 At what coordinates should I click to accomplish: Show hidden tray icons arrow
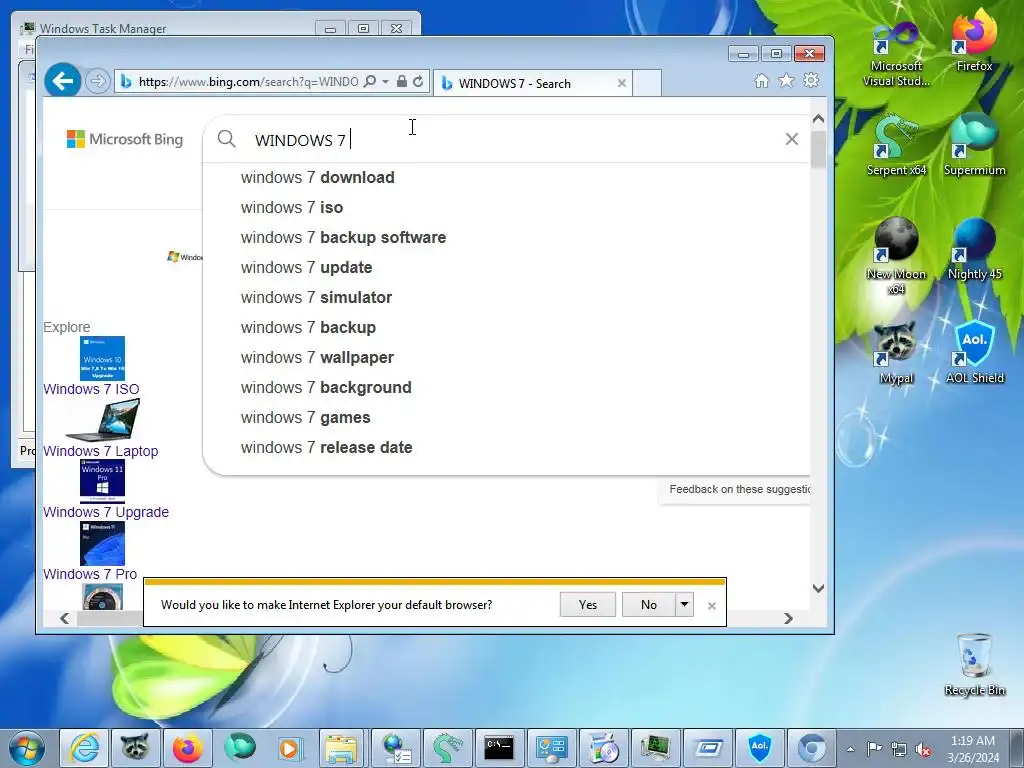pos(850,749)
